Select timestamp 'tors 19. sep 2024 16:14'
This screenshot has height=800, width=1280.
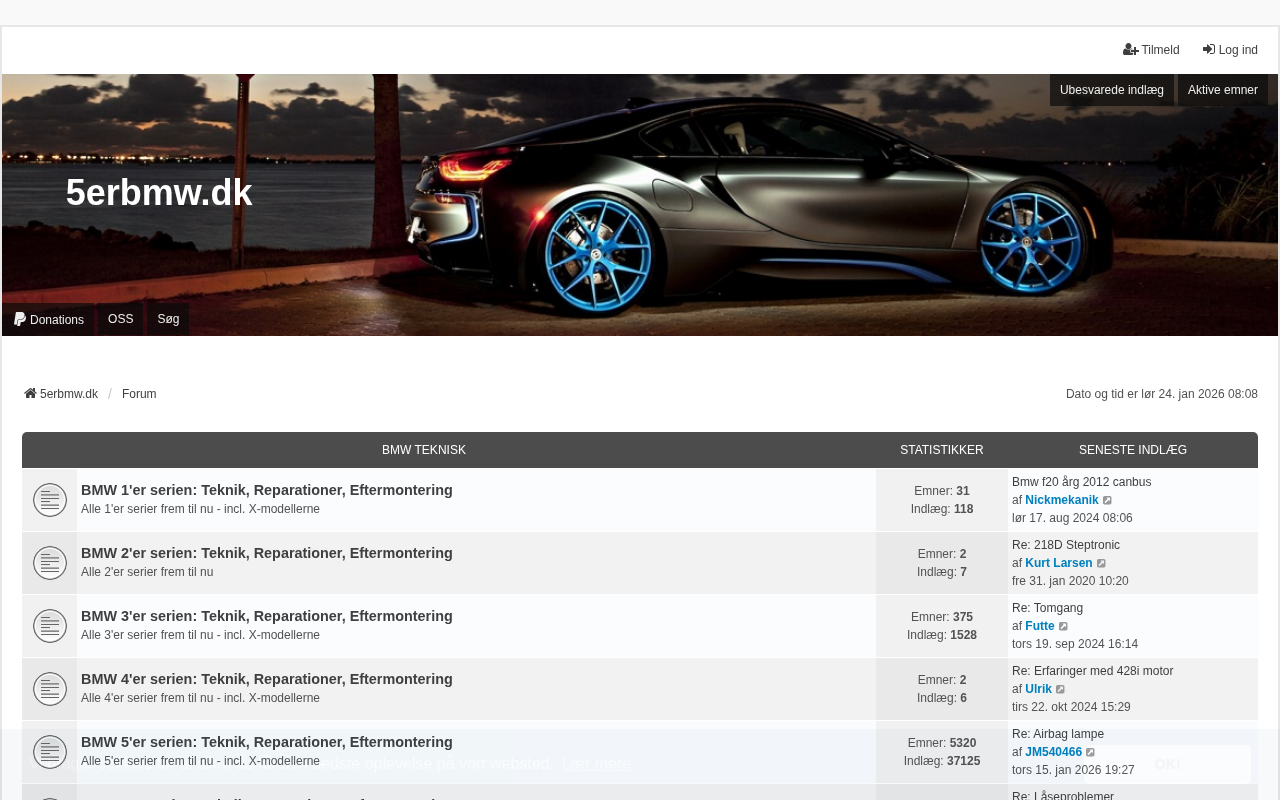(x=1075, y=644)
